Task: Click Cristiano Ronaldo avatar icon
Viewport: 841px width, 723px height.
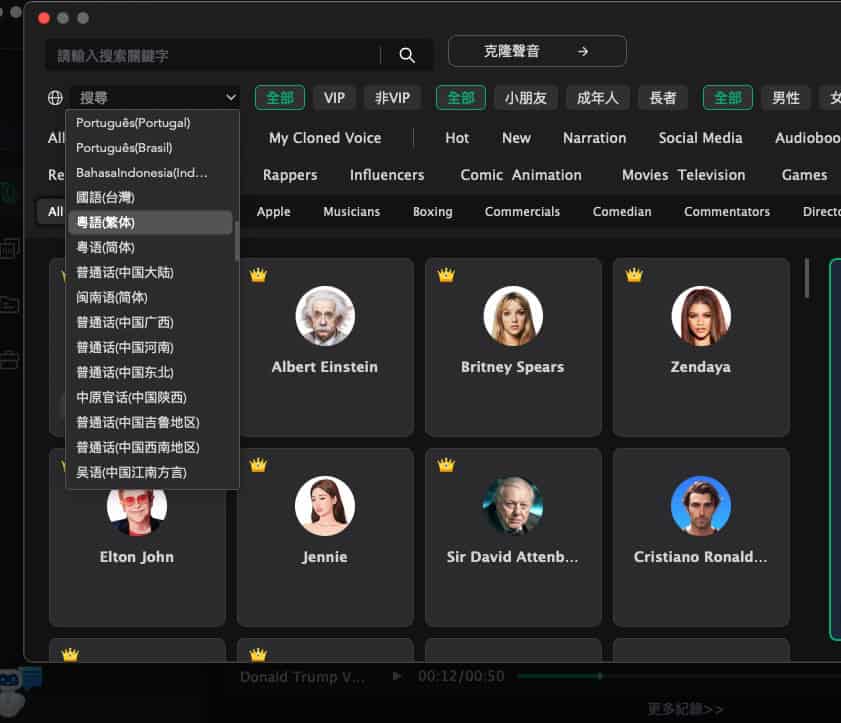Action: pos(700,506)
